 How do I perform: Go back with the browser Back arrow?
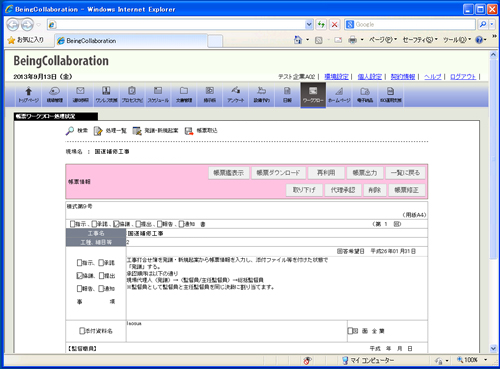[13, 24]
